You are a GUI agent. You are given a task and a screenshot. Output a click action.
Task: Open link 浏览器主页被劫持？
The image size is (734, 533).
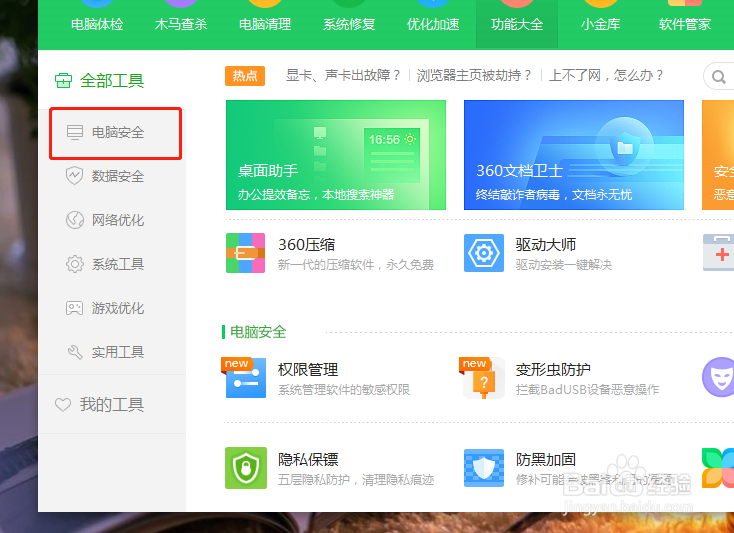(474, 75)
